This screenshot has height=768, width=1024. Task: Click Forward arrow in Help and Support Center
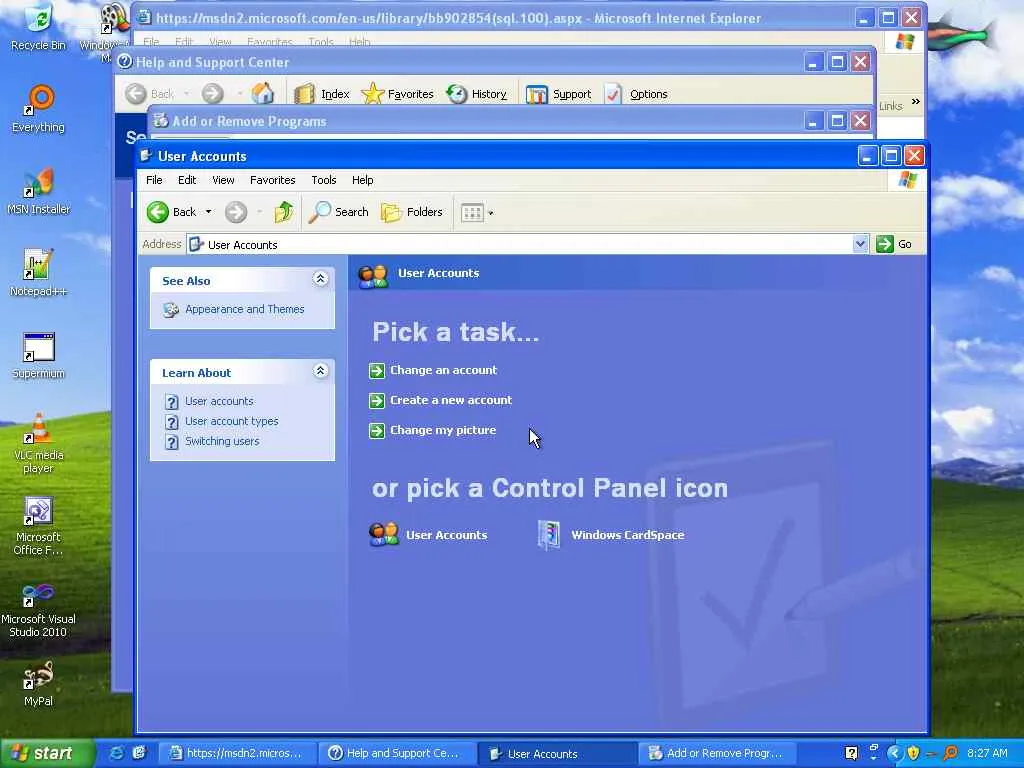click(x=212, y=94)
